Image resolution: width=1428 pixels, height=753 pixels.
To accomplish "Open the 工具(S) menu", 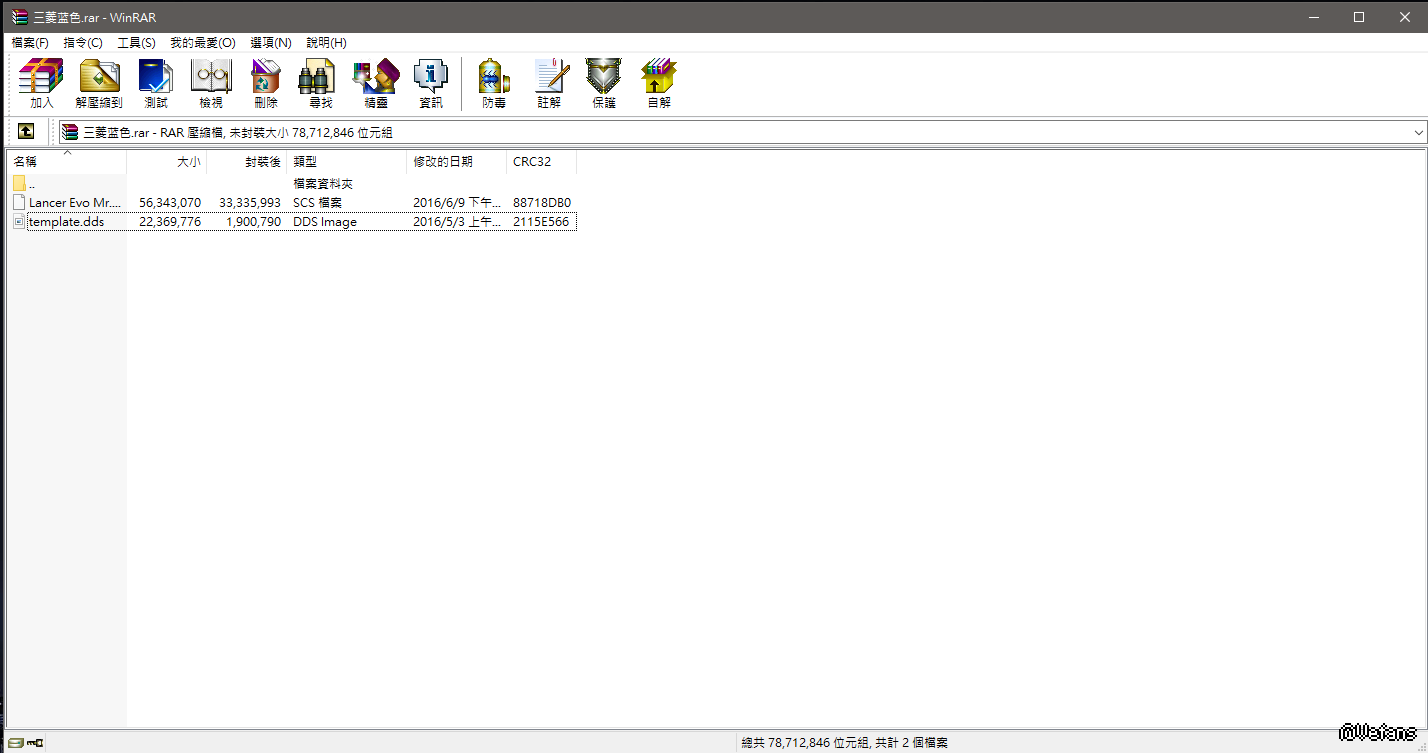I will point(136,43).
